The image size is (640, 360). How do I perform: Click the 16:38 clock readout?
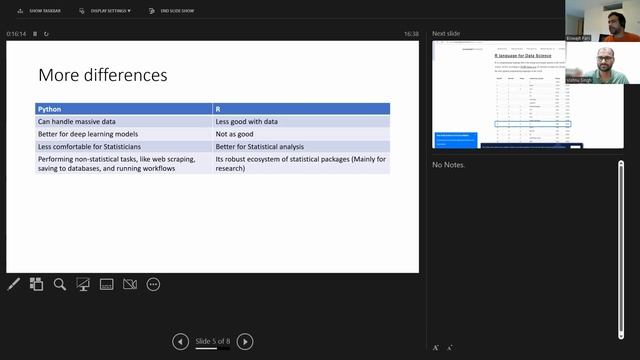(411, 34)
